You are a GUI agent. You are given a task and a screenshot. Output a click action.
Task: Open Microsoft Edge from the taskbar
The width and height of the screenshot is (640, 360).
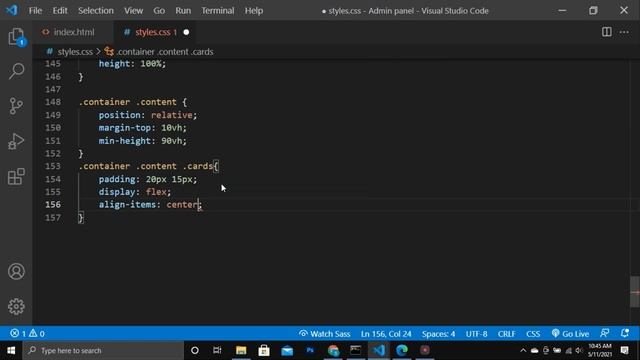402,350
